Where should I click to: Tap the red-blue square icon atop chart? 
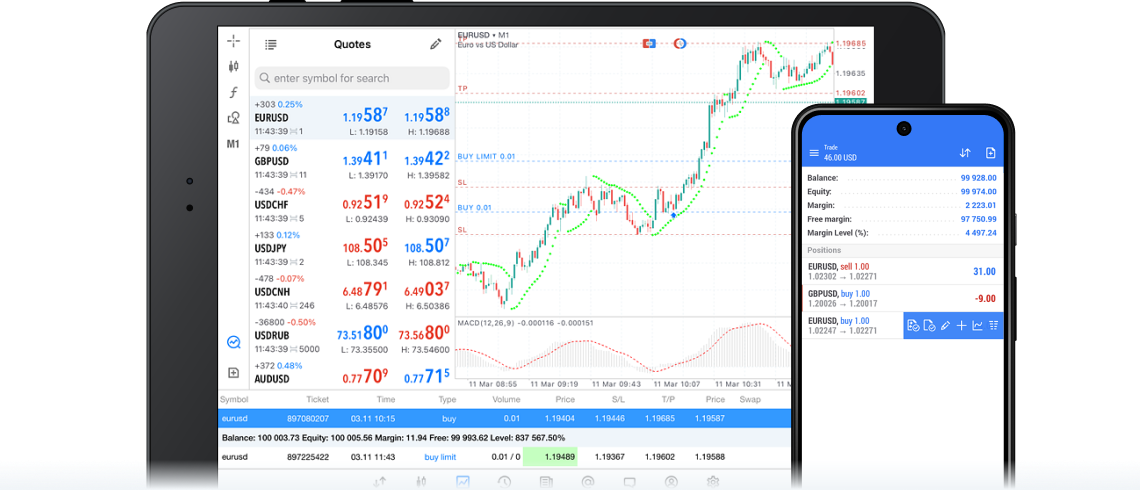tap(649, 44)
